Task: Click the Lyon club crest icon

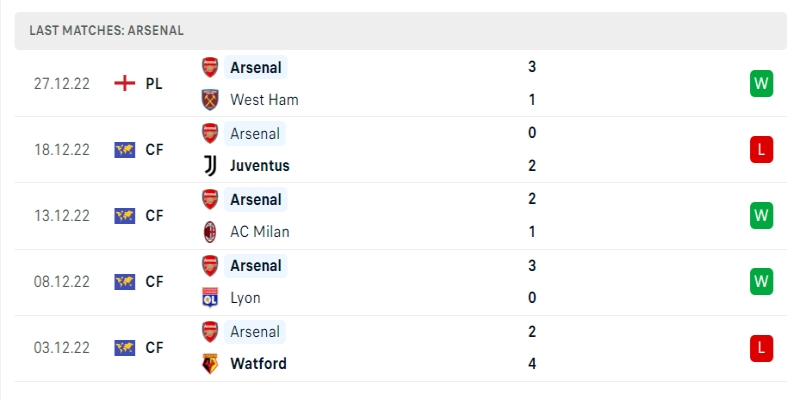Action: (210, 298)
